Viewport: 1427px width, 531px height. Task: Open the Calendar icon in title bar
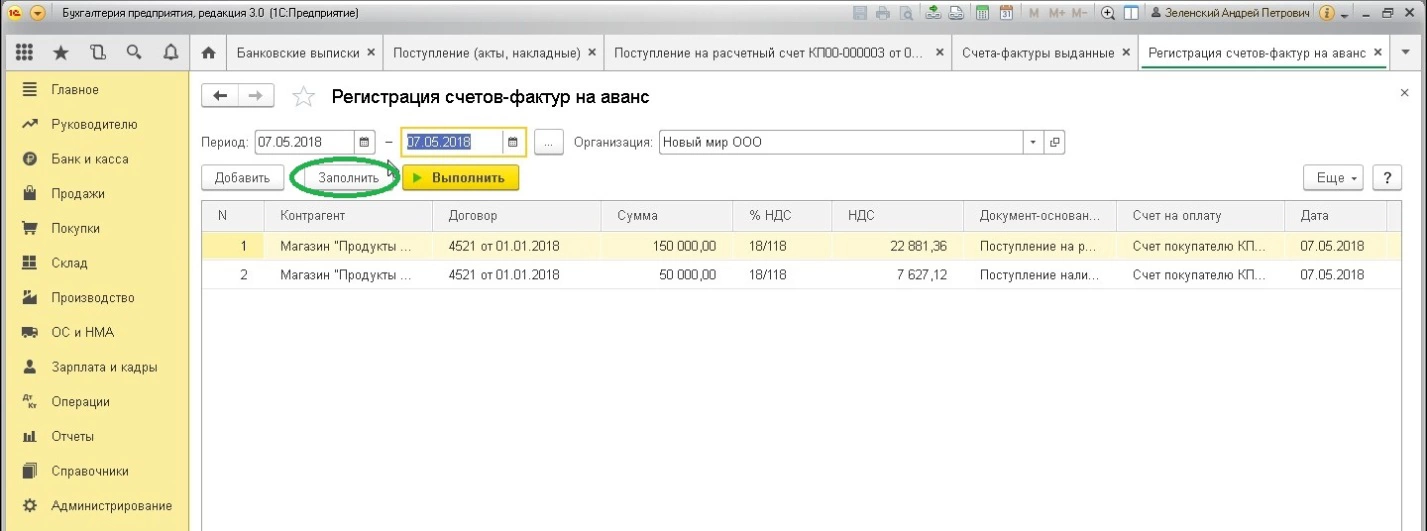click(1006, 14)
